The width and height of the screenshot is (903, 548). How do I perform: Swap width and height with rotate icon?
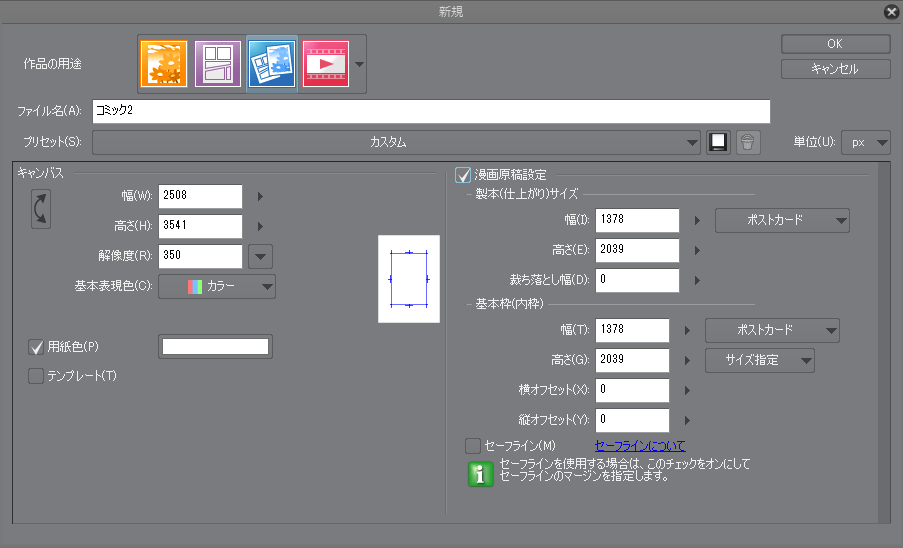tap(41, 209)
